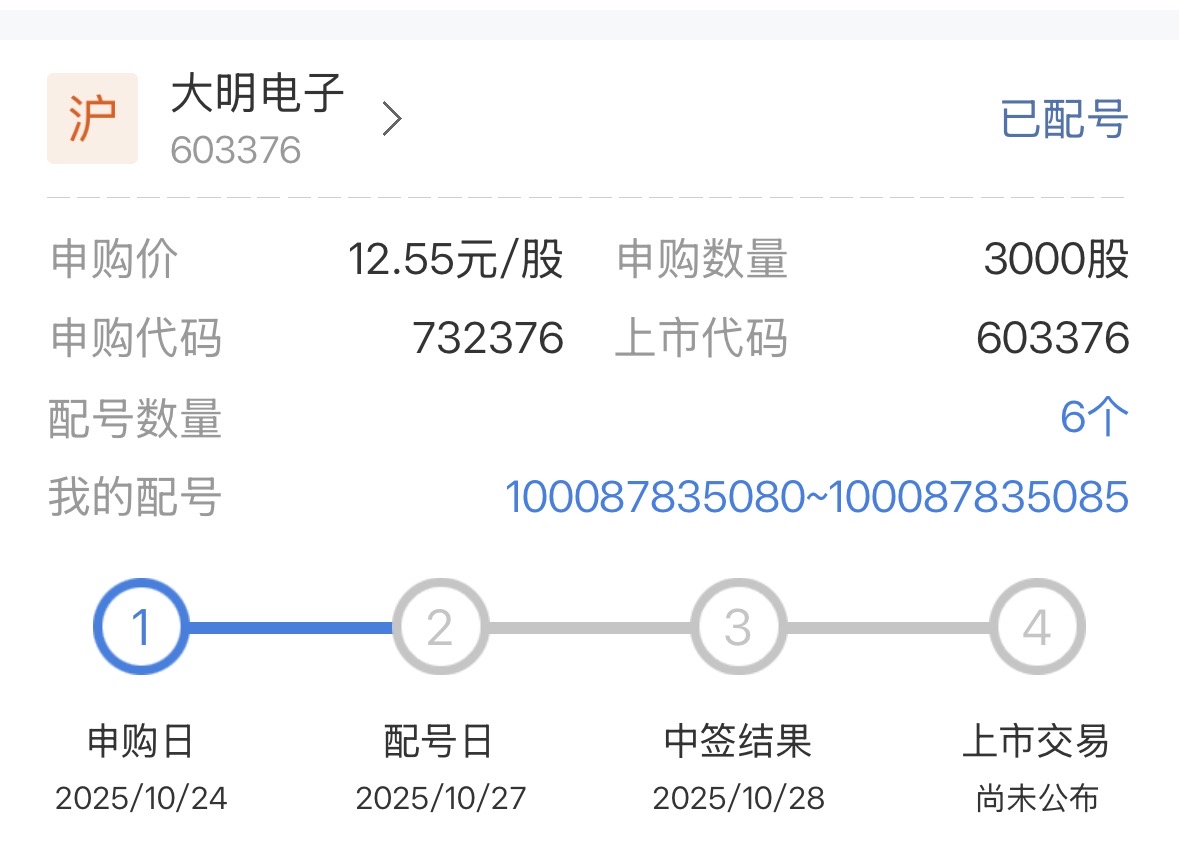The height and width of the screenshot is (867, 1179).
Task: Click the 配号日 2025/10/27 date label
Action: [441, 798]
